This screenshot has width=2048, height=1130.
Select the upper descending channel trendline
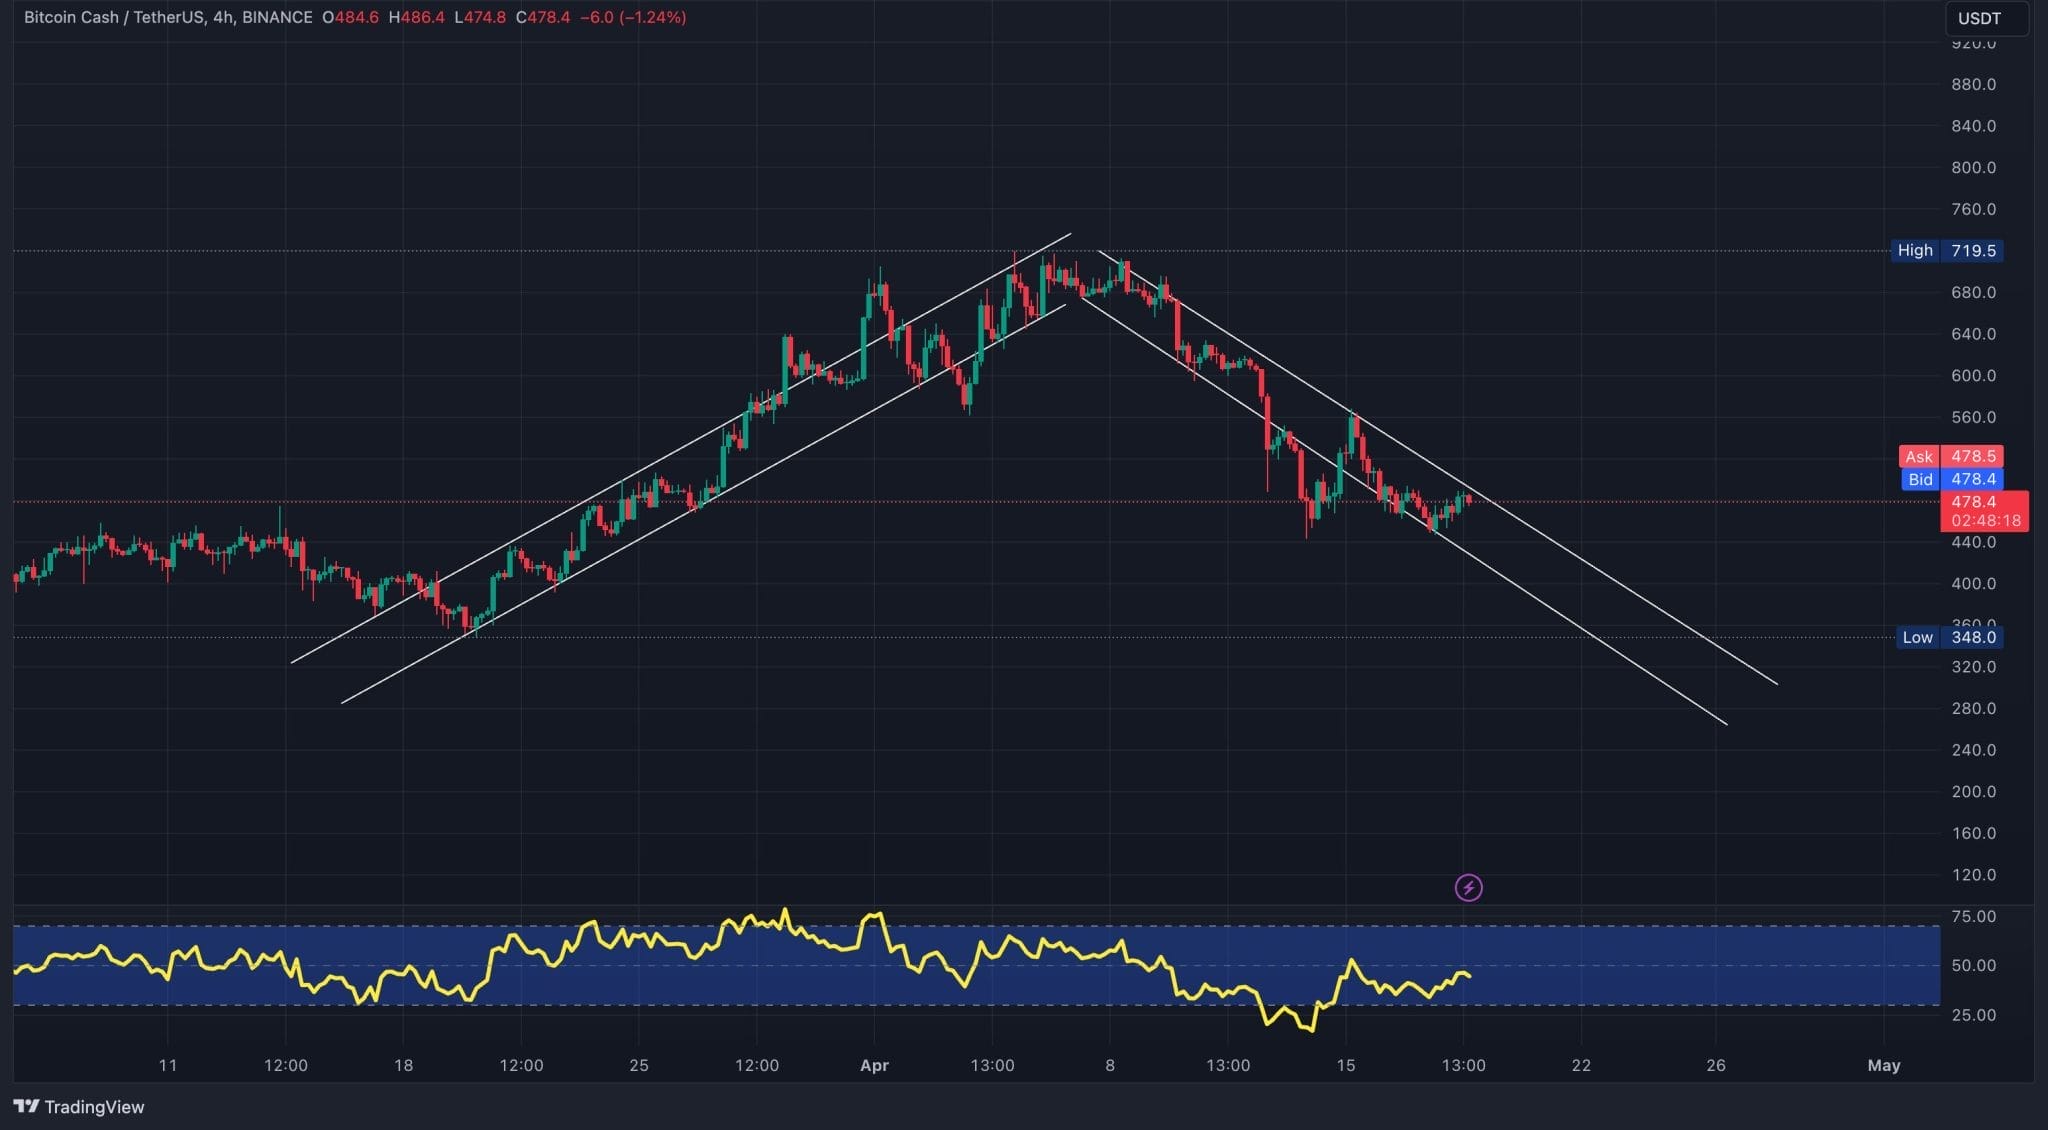tap(1600, 573)
